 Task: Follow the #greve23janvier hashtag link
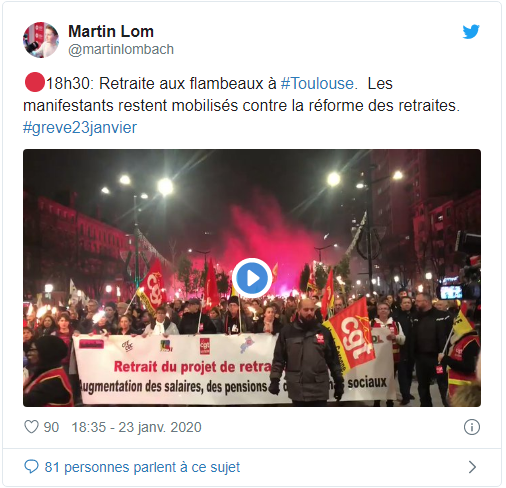[80, 128]
